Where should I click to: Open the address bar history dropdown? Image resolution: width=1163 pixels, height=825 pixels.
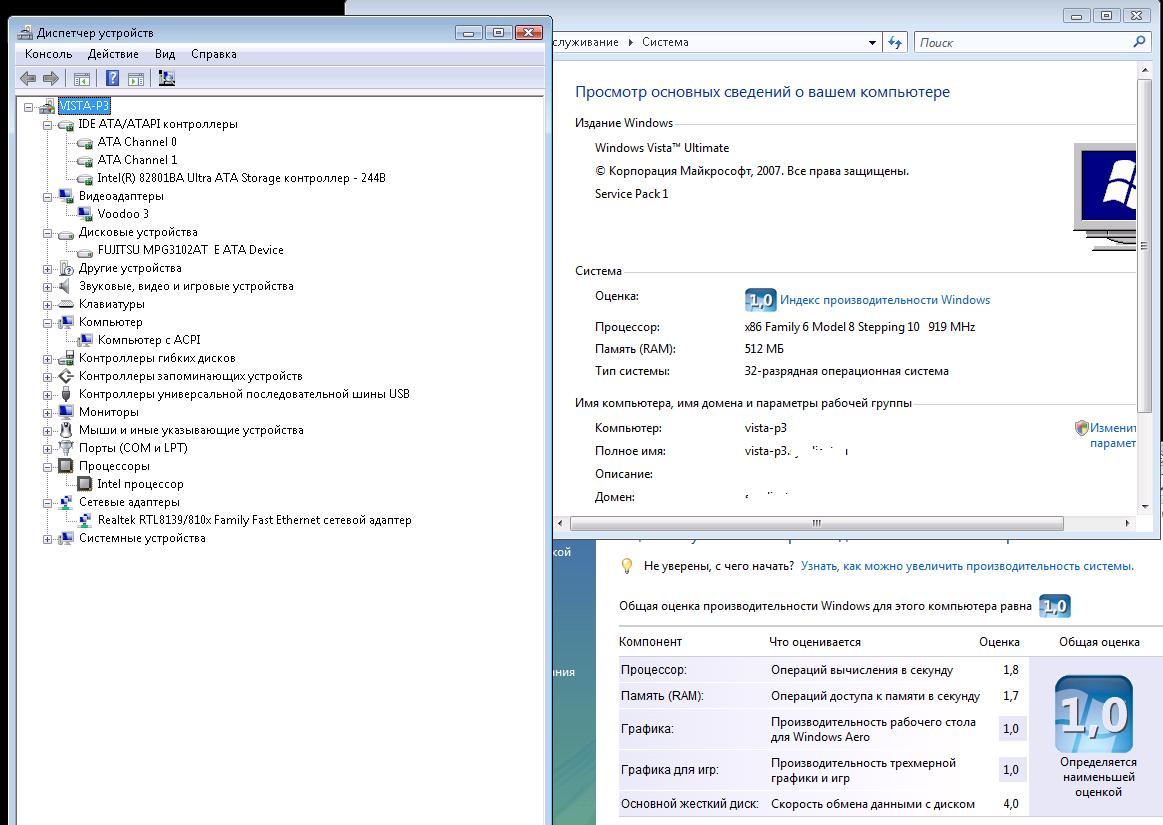[x=872, y=43]
